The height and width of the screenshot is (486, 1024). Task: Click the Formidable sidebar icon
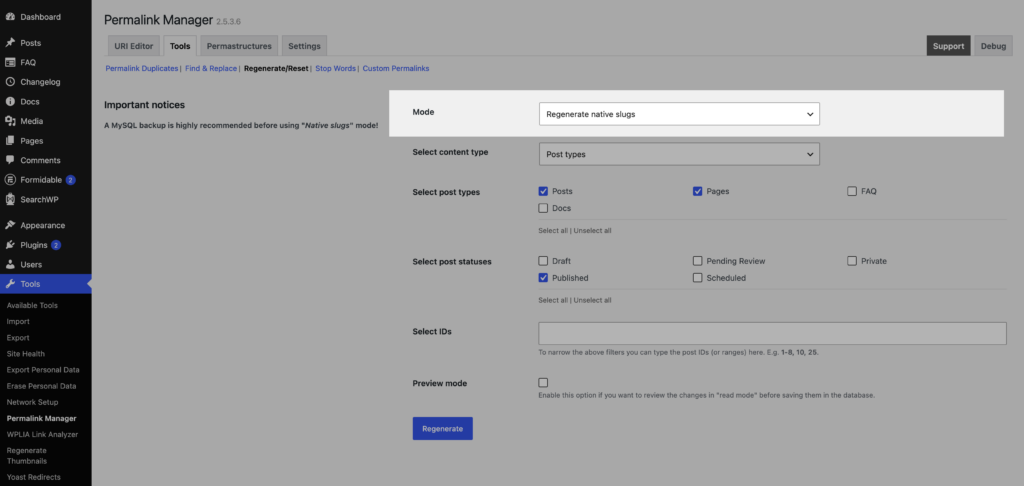point(10,180)
